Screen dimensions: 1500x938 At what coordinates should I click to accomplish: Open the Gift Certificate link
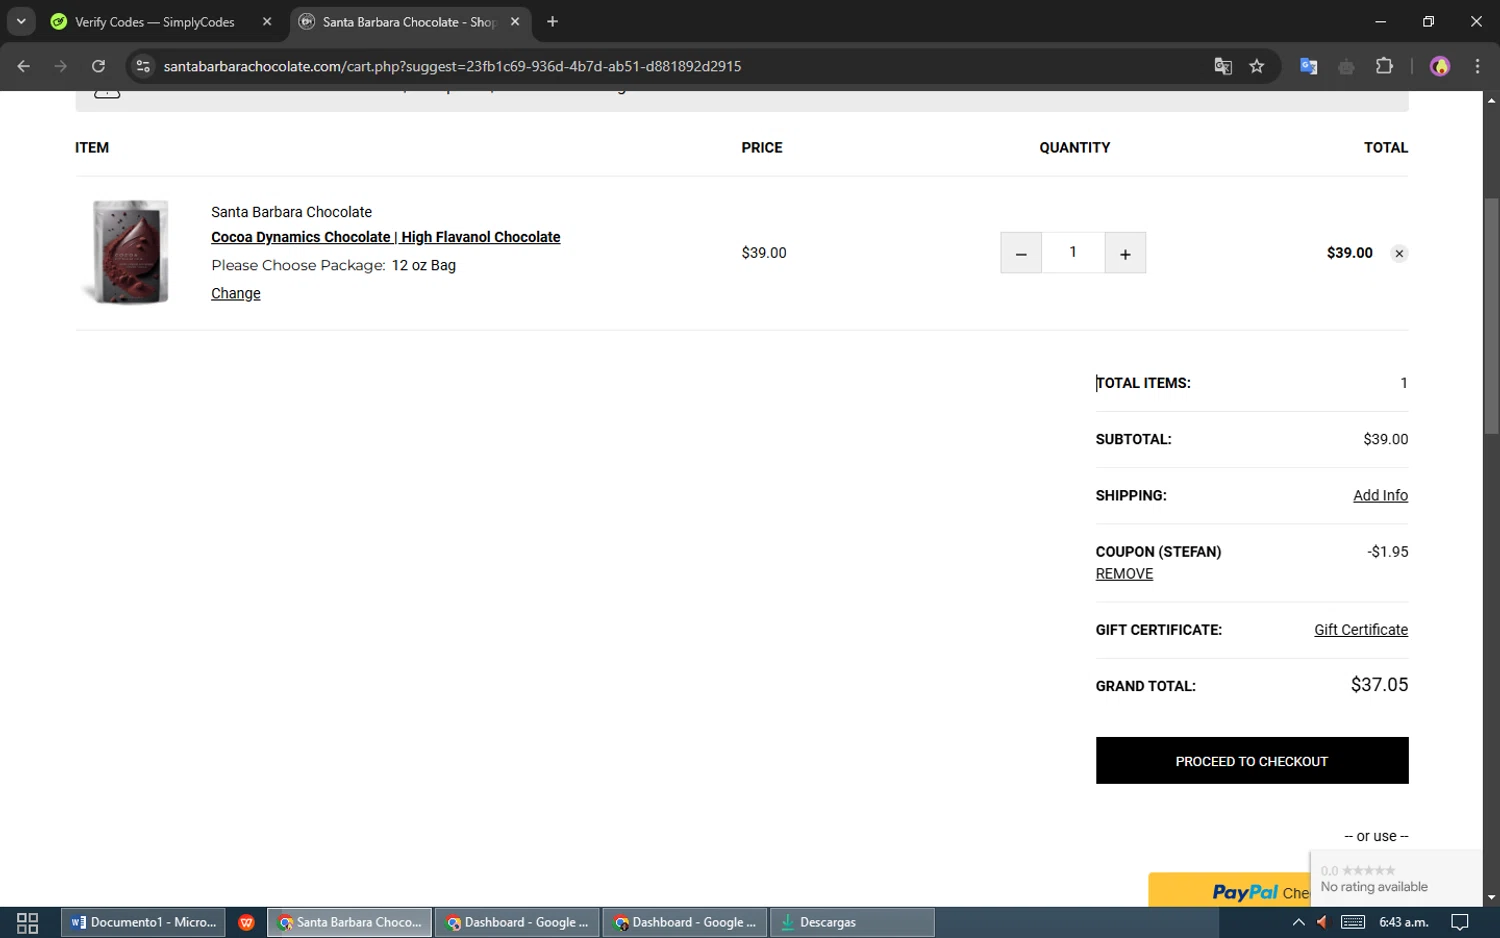(x=1361, y=630)
